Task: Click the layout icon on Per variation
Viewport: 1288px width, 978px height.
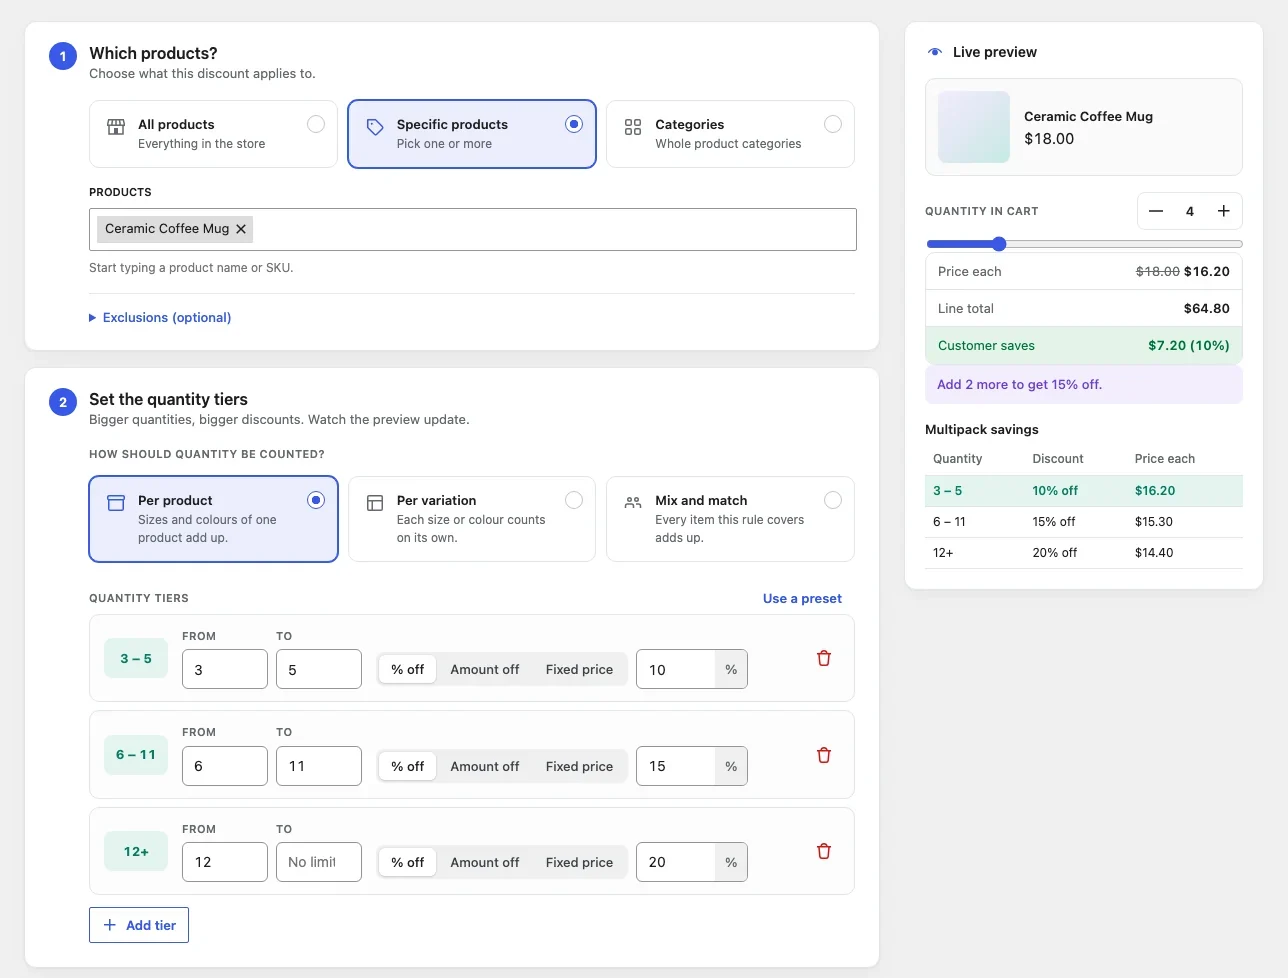Action: tap(375, 503)
